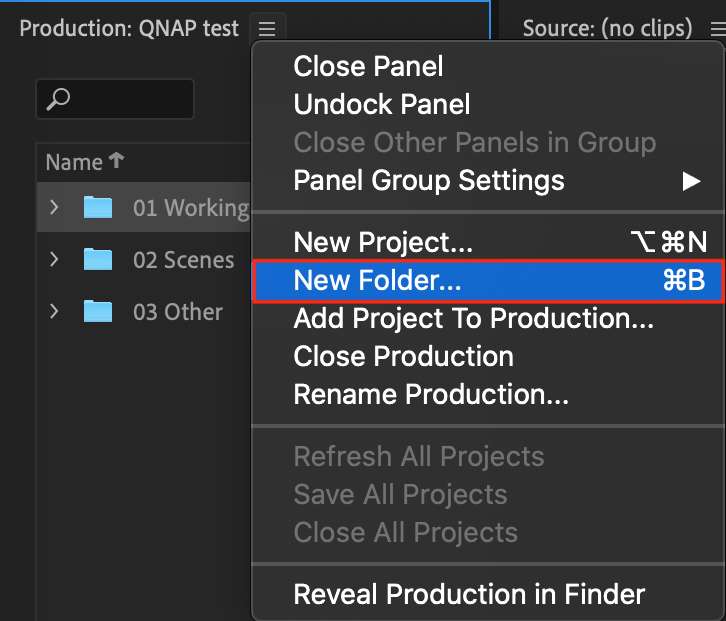Select the 02 Scenes folder icon
The width and height of the screenshot is (726, 621).
click(98, 259)
